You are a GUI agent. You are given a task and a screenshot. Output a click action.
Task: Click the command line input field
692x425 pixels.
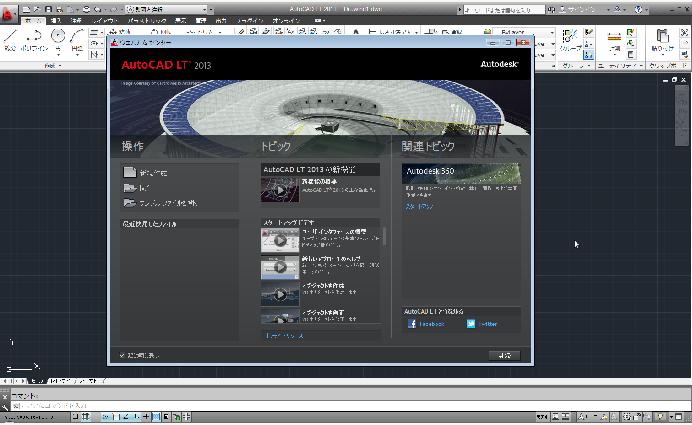349,406
